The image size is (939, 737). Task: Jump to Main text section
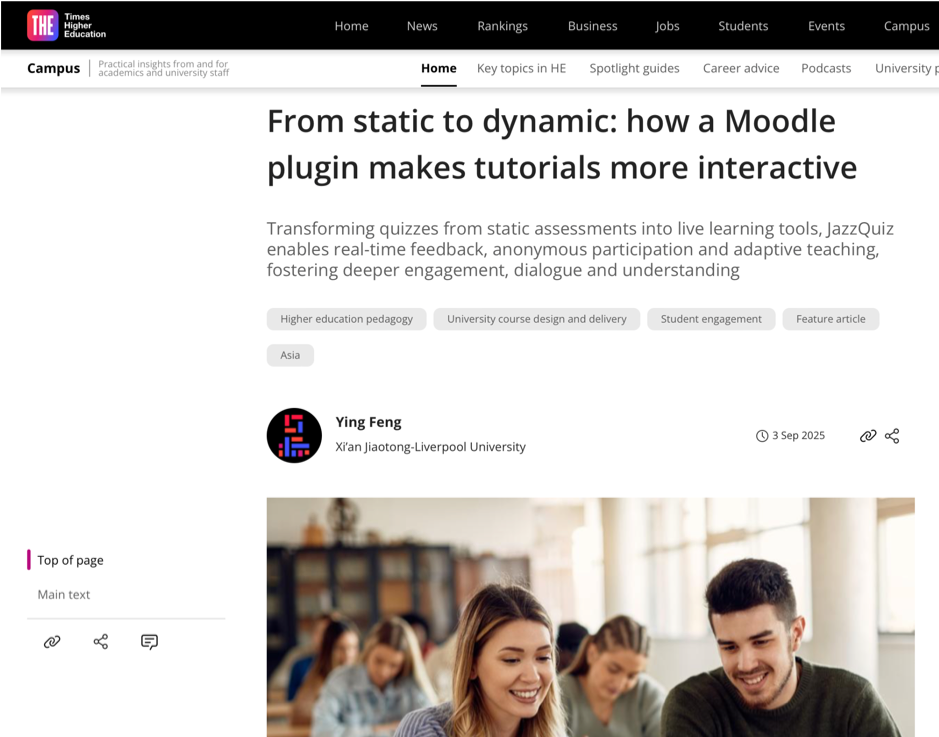coord(64,594)
